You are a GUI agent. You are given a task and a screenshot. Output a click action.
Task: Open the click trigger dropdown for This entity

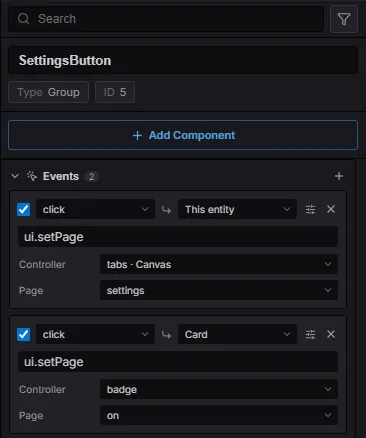pyautogui.click(x=95, y=209)
